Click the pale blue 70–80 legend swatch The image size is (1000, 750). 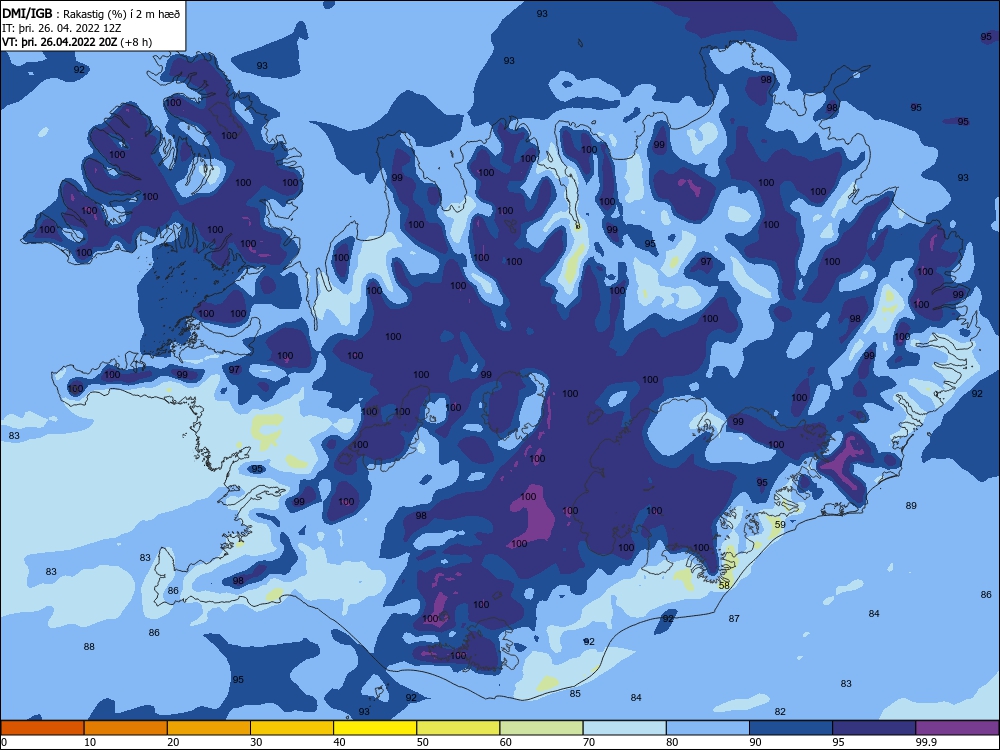[624, 728]
